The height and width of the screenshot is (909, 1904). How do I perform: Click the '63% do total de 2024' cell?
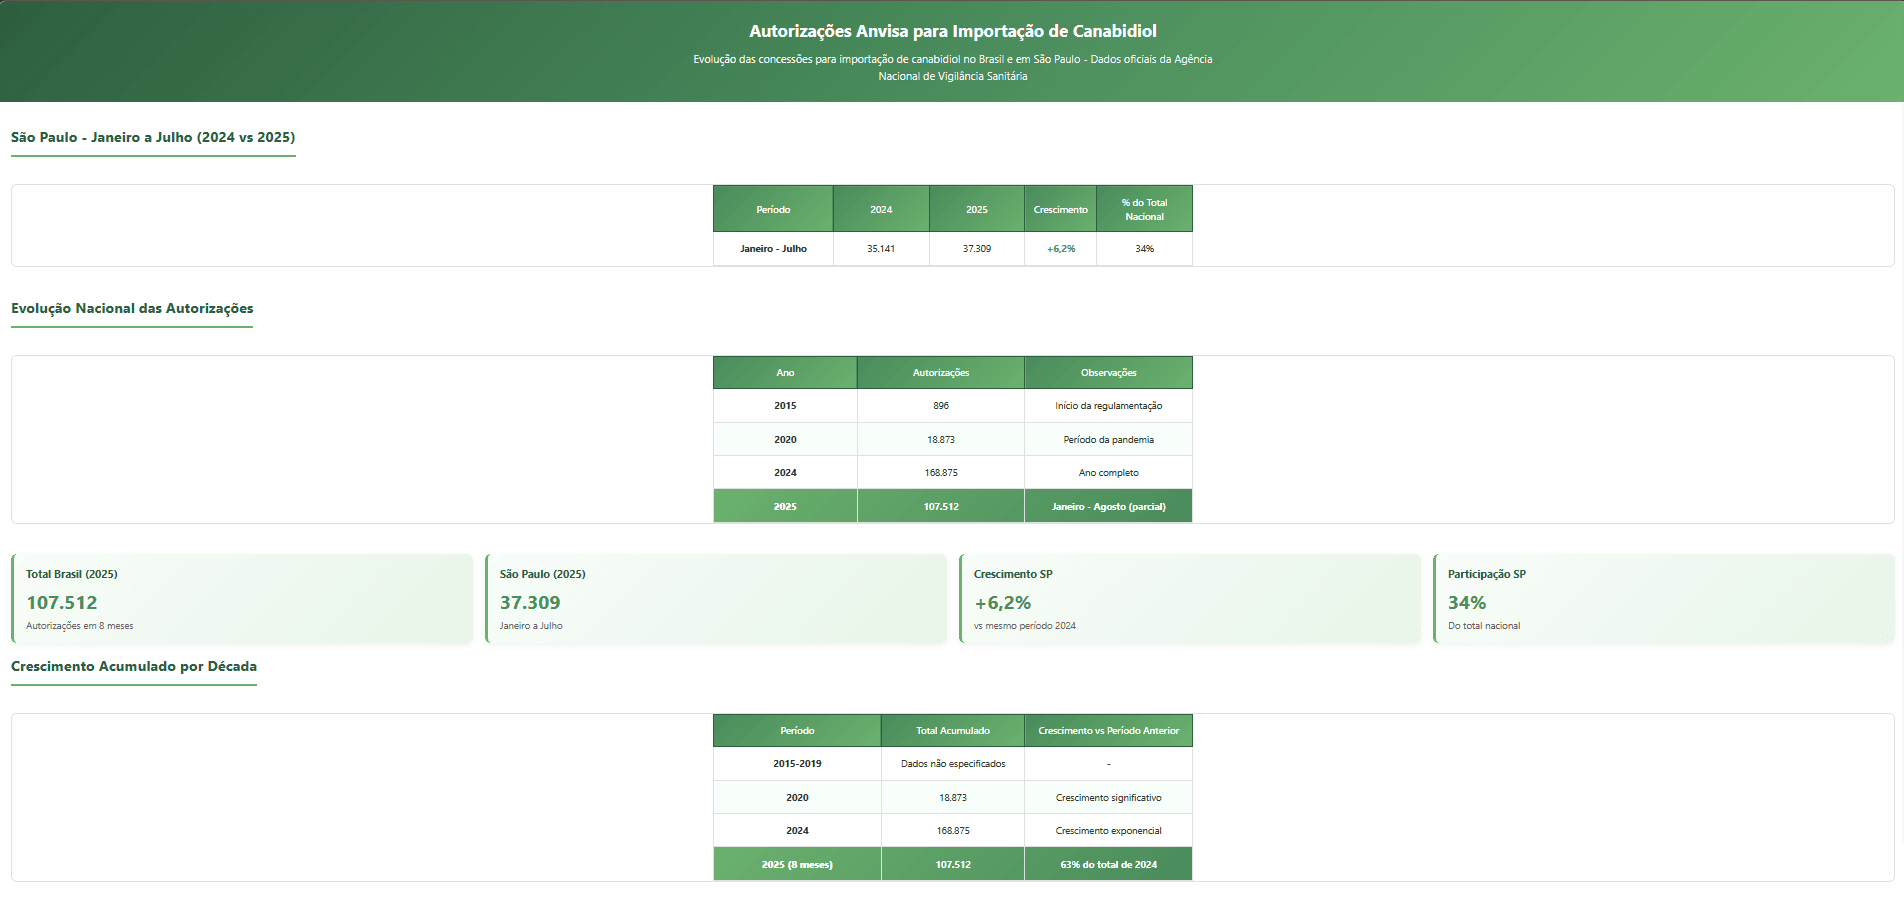(x=1108, y=864)
